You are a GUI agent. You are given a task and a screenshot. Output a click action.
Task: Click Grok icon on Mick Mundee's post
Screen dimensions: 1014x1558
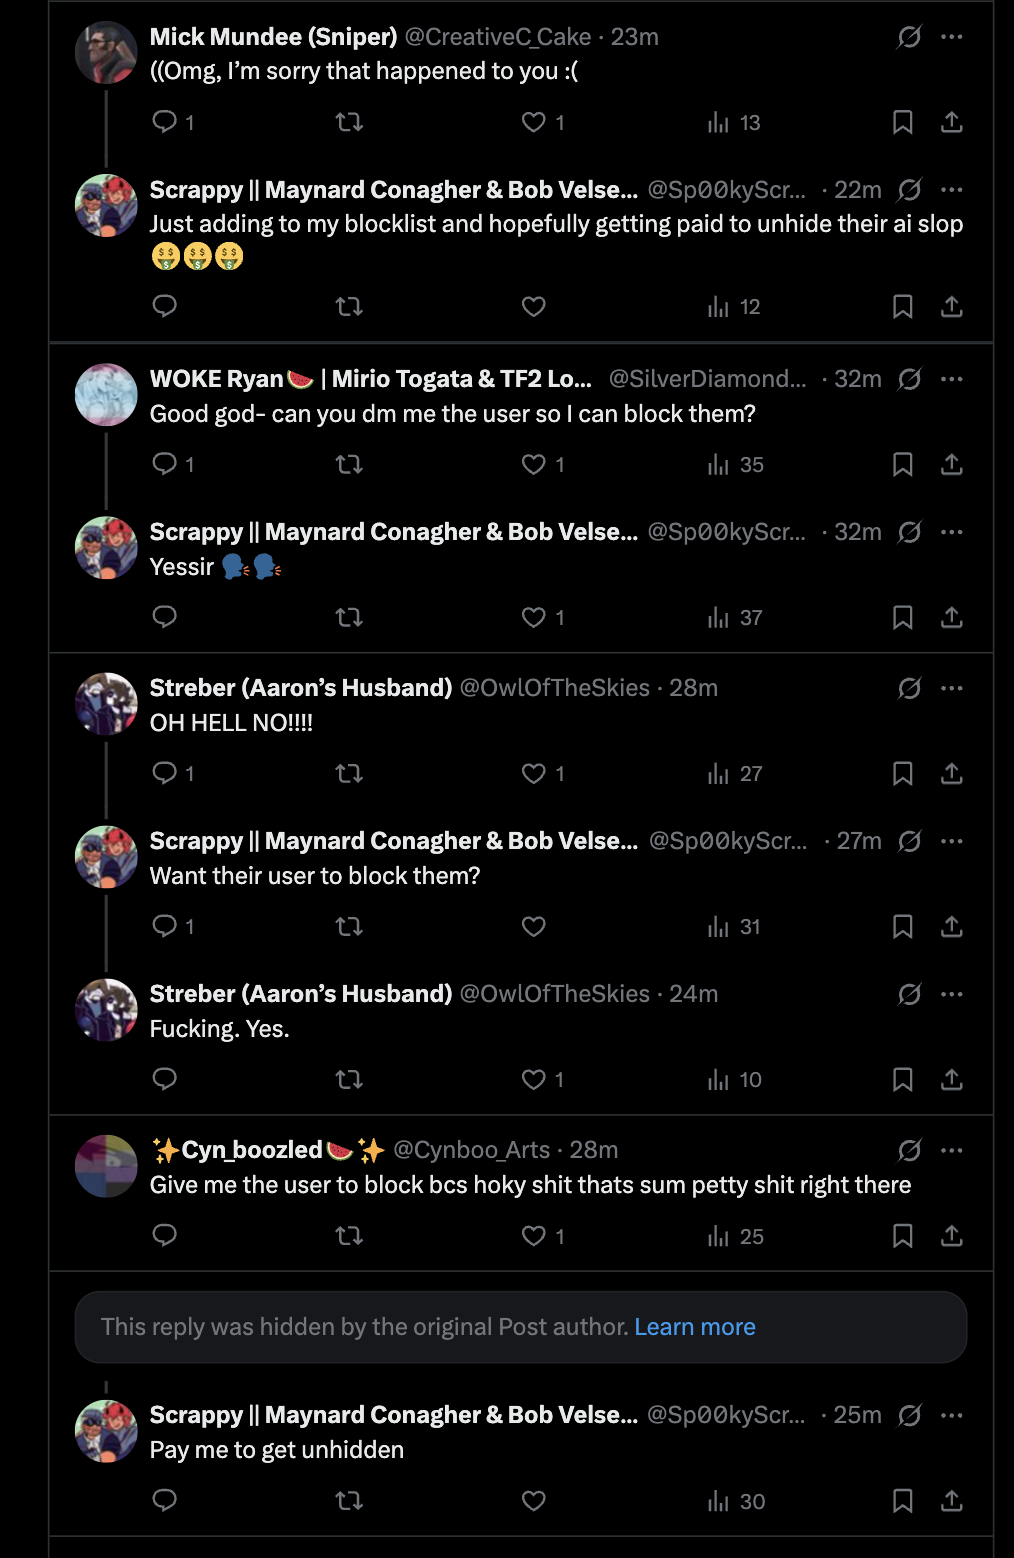point(909,37)
